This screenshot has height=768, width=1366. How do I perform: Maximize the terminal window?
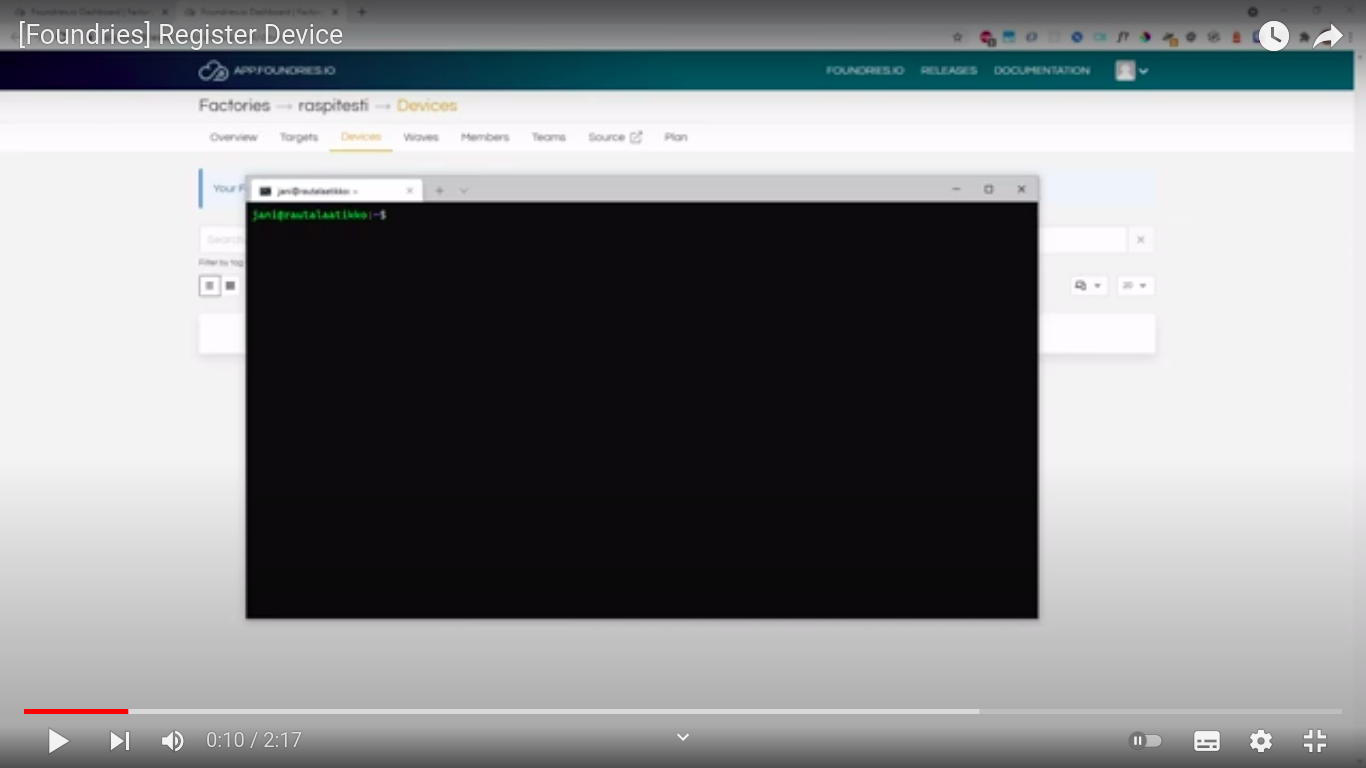coord(988,189)
